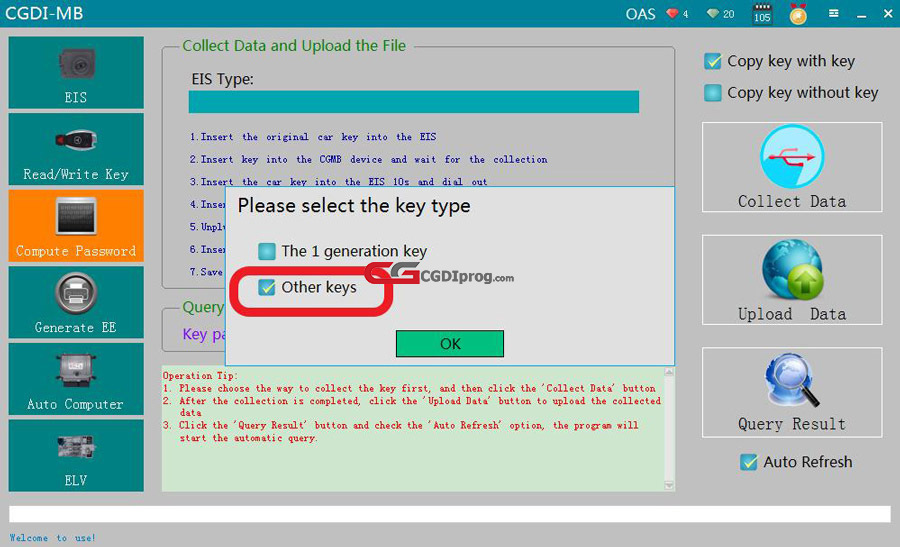Screen dimensions: 900x547
Task: Check 'The 1 generation key' option
Action: click(267, 251)
